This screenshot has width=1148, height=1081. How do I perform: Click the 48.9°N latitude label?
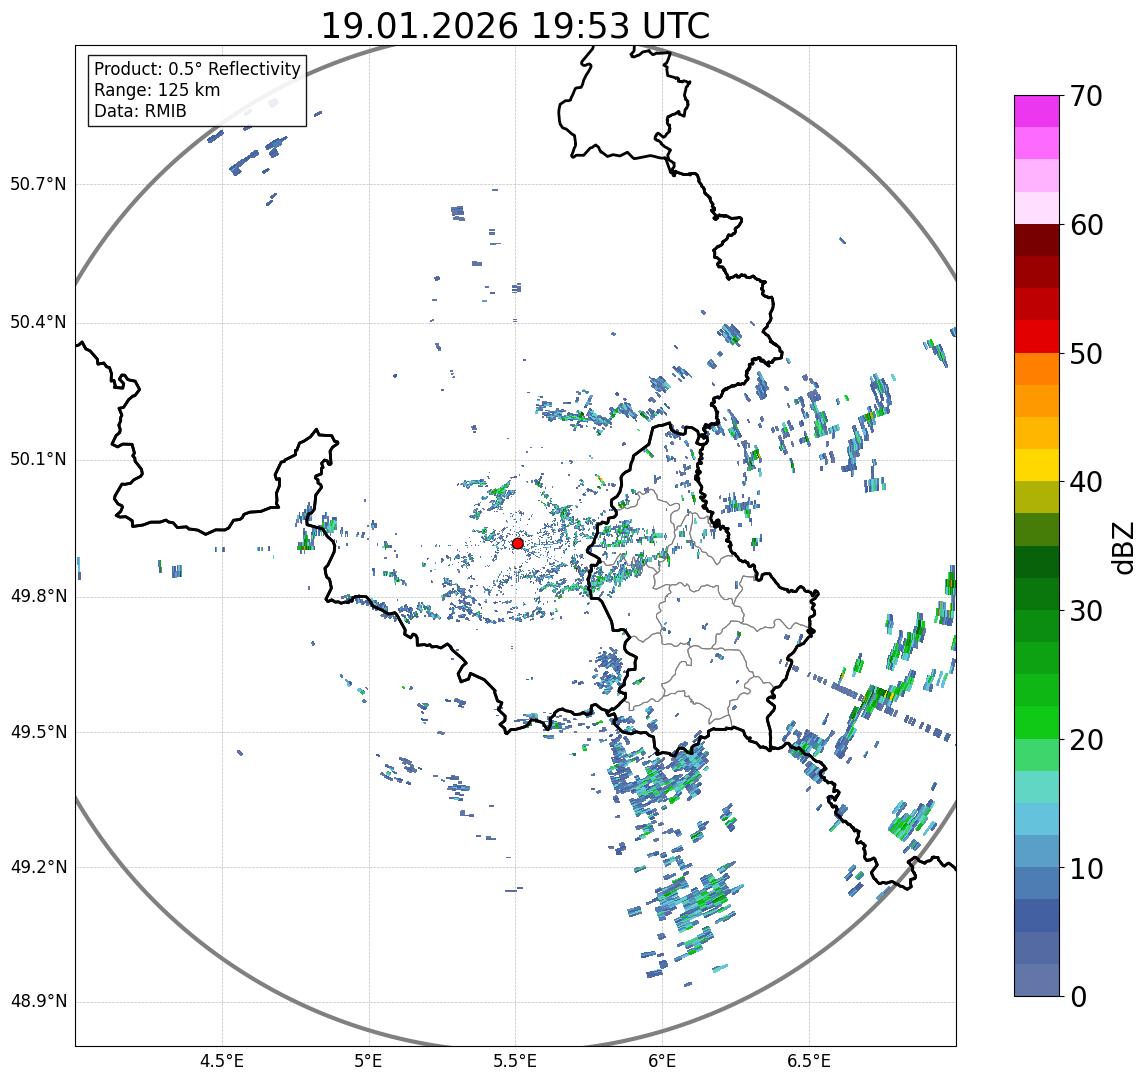tap(38, 1002)
